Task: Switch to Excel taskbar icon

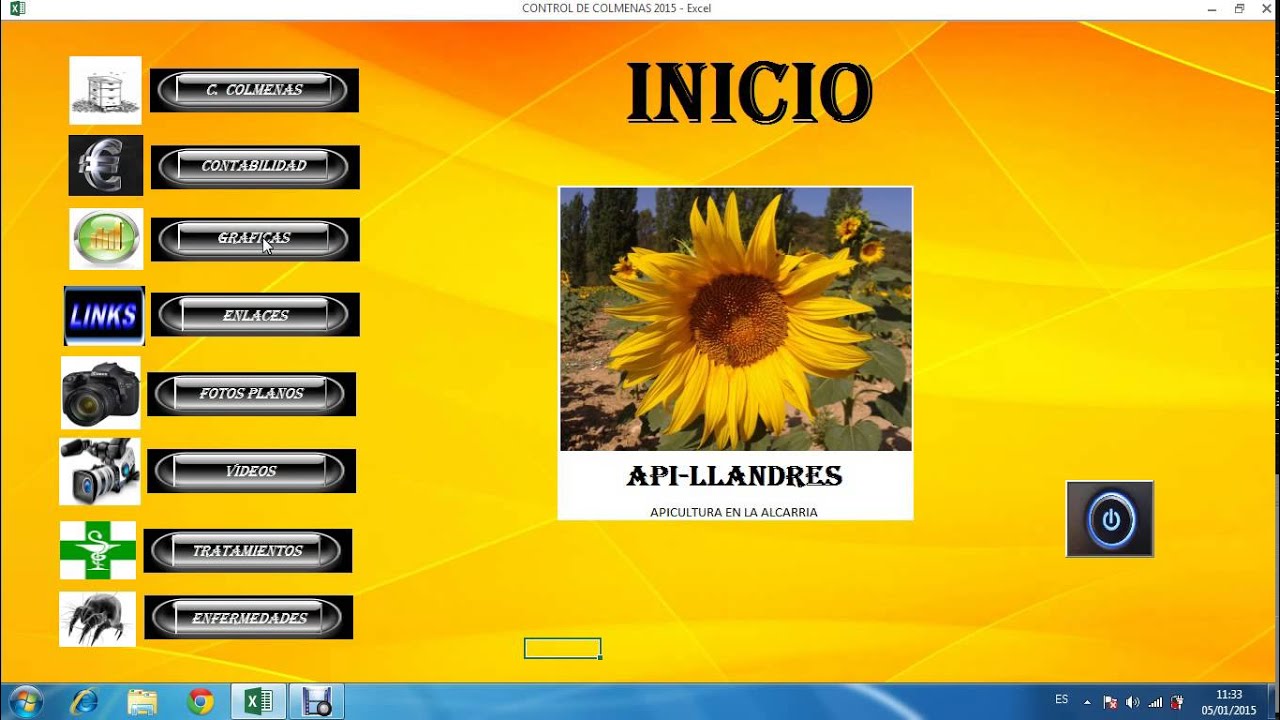Action: pyautogui.click(x=259, y=702)
